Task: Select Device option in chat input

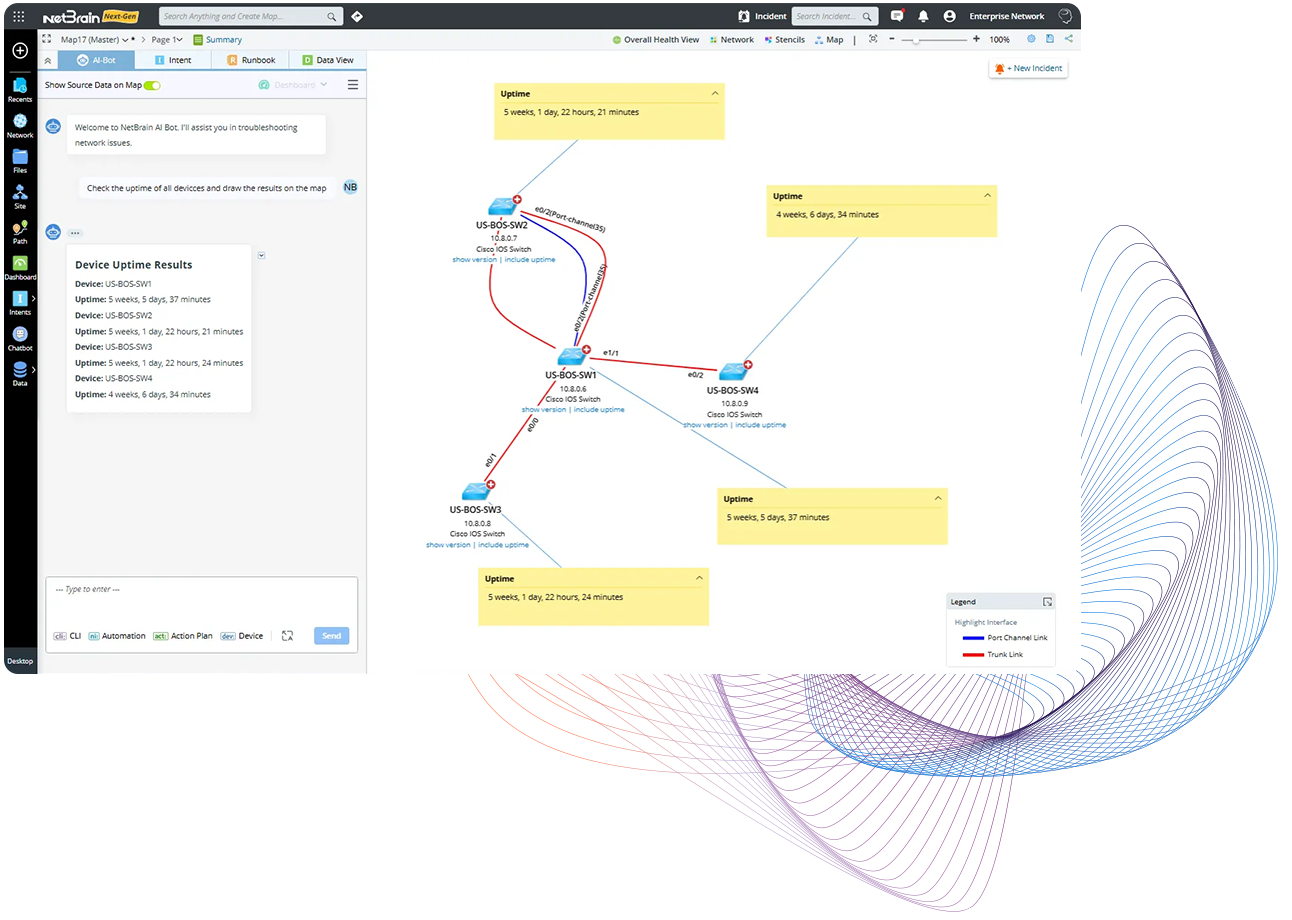Action: click(241, 636)
